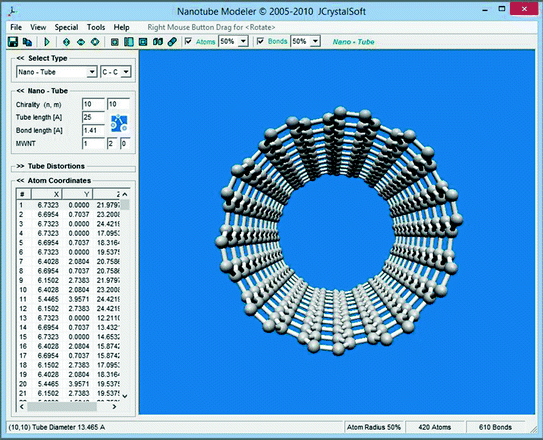This screenshot has height=440, width=543.
Task: Click the chain-link bonds toolbar icon
Action: [172, 42]
